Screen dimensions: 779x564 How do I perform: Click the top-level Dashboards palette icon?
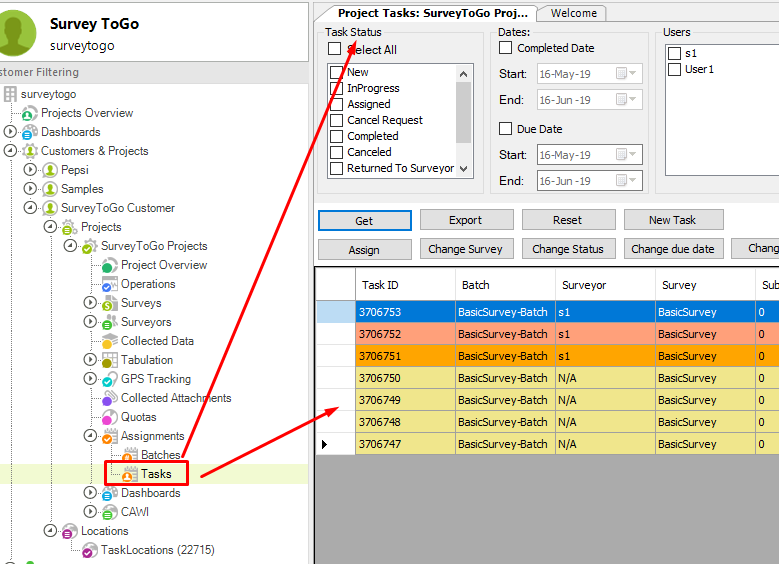29,132
